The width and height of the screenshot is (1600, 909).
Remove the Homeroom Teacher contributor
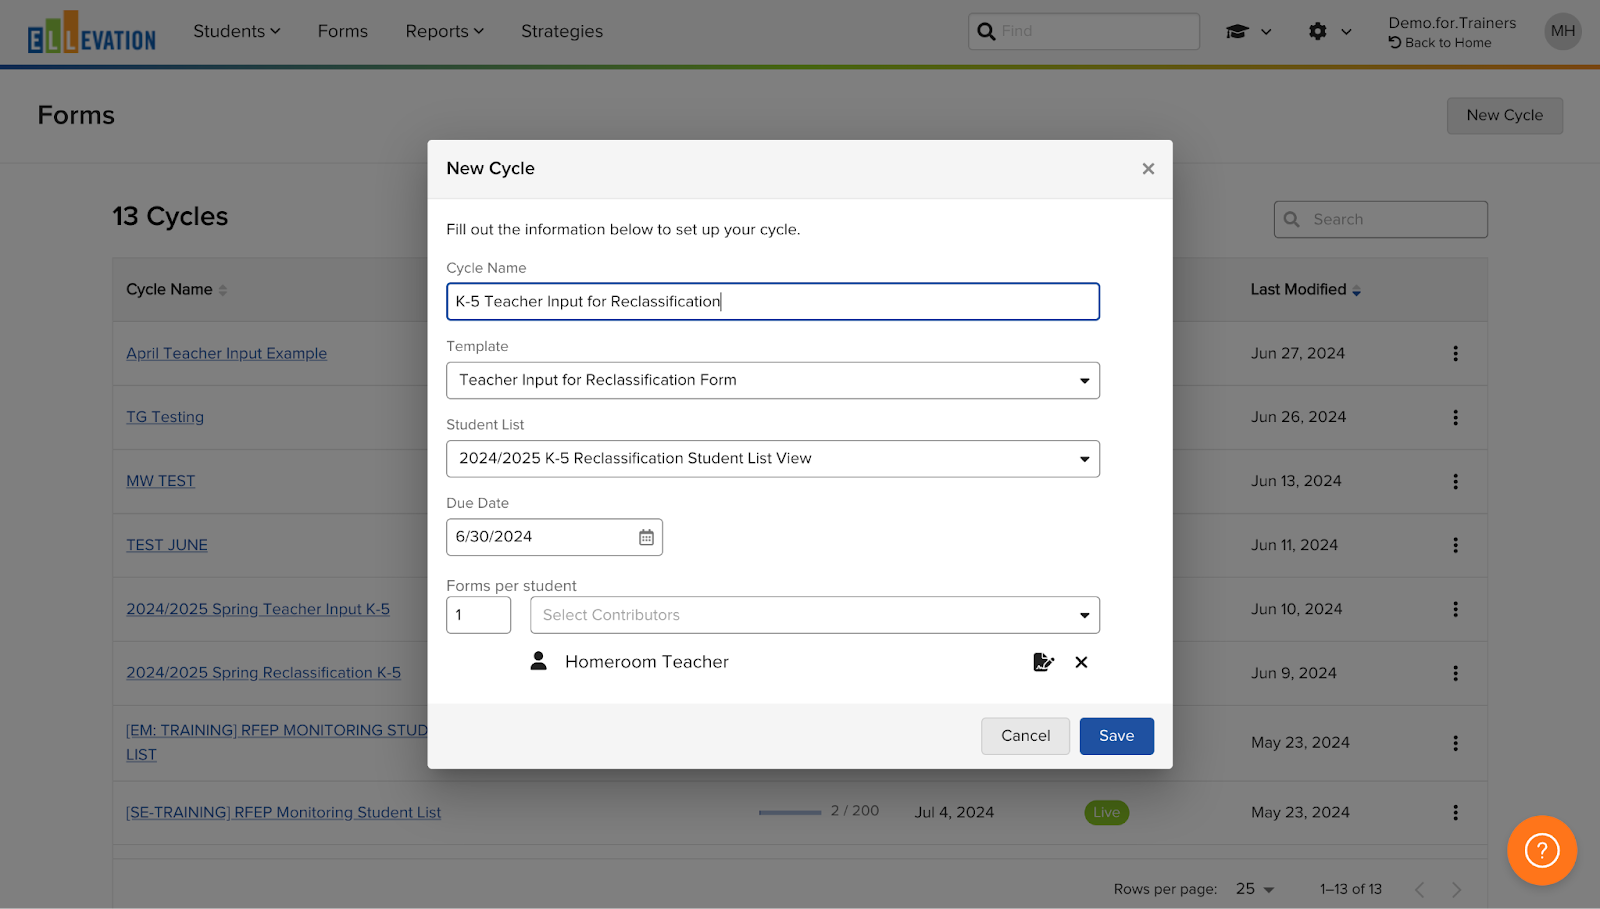coord(1081,662)
